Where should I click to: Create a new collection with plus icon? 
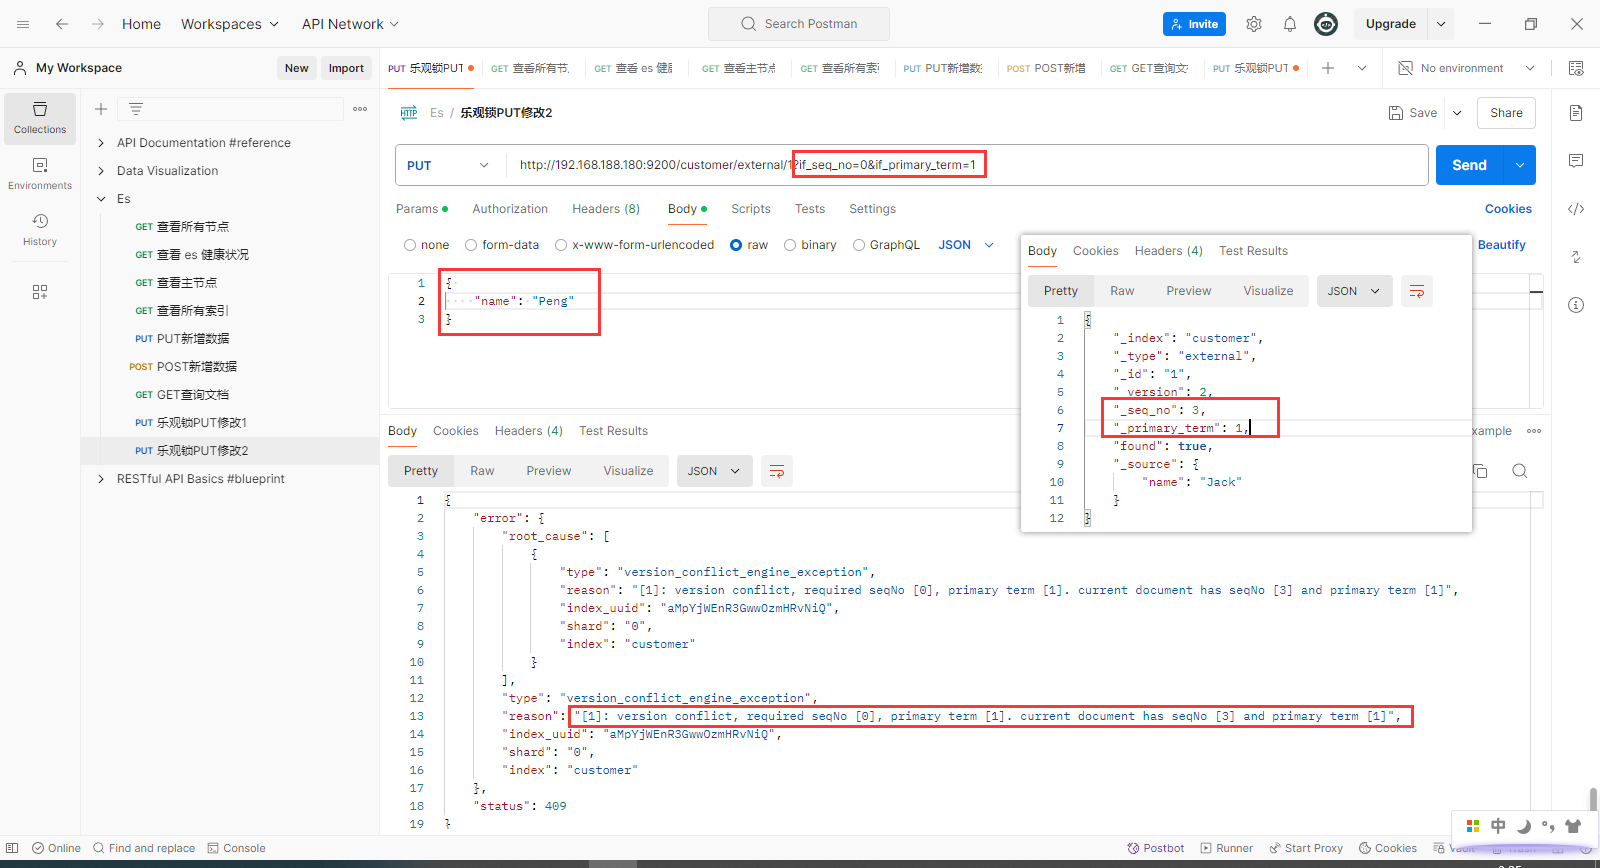[x=100, y=109]
